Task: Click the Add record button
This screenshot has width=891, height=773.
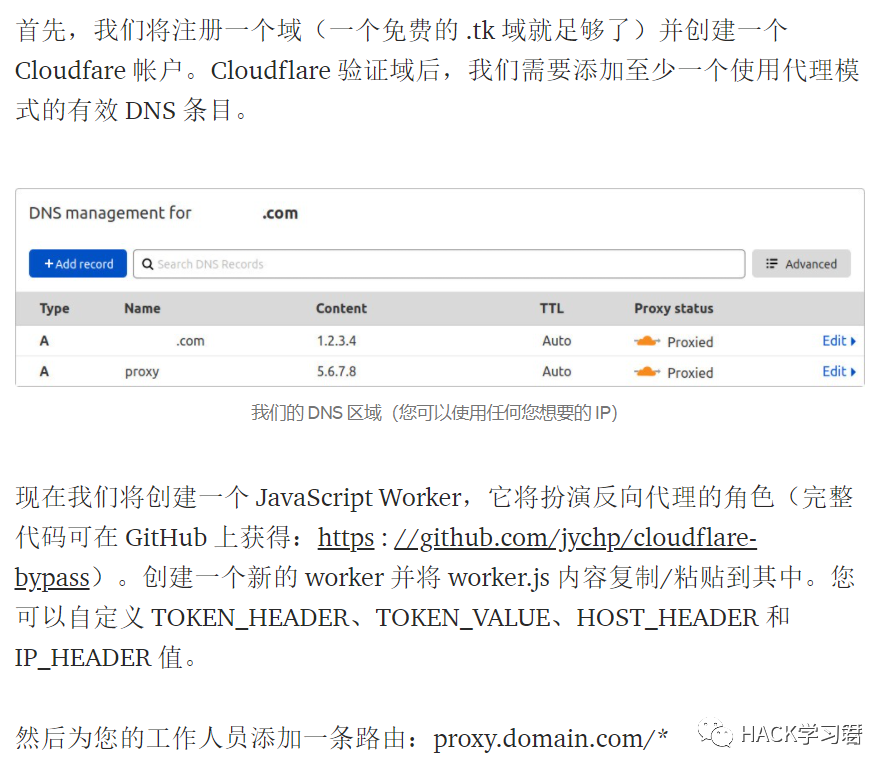Action: pyautogui.click(x=78, y=264)
